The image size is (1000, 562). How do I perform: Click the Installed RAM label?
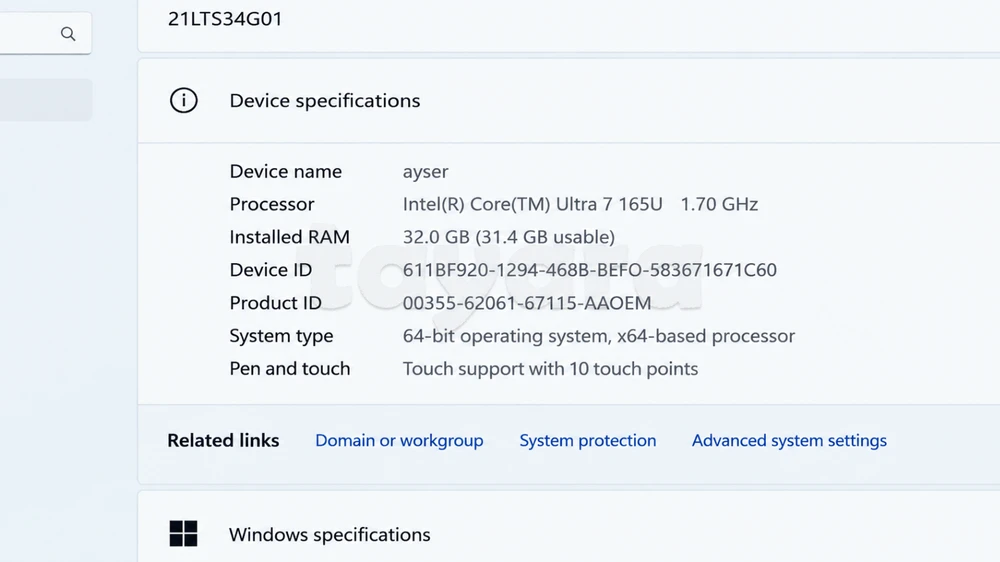coord(290,237)
